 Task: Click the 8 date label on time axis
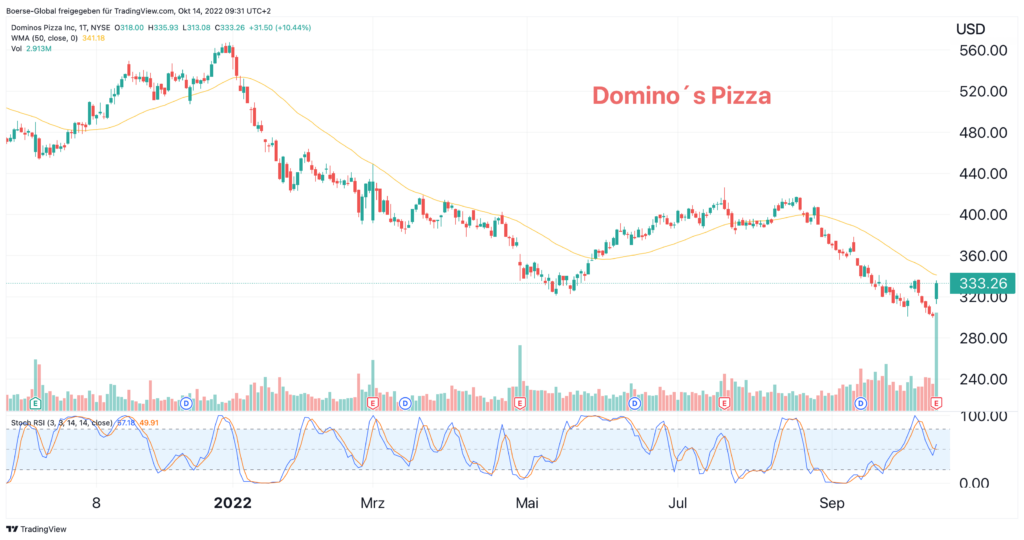tap(96, 503)
